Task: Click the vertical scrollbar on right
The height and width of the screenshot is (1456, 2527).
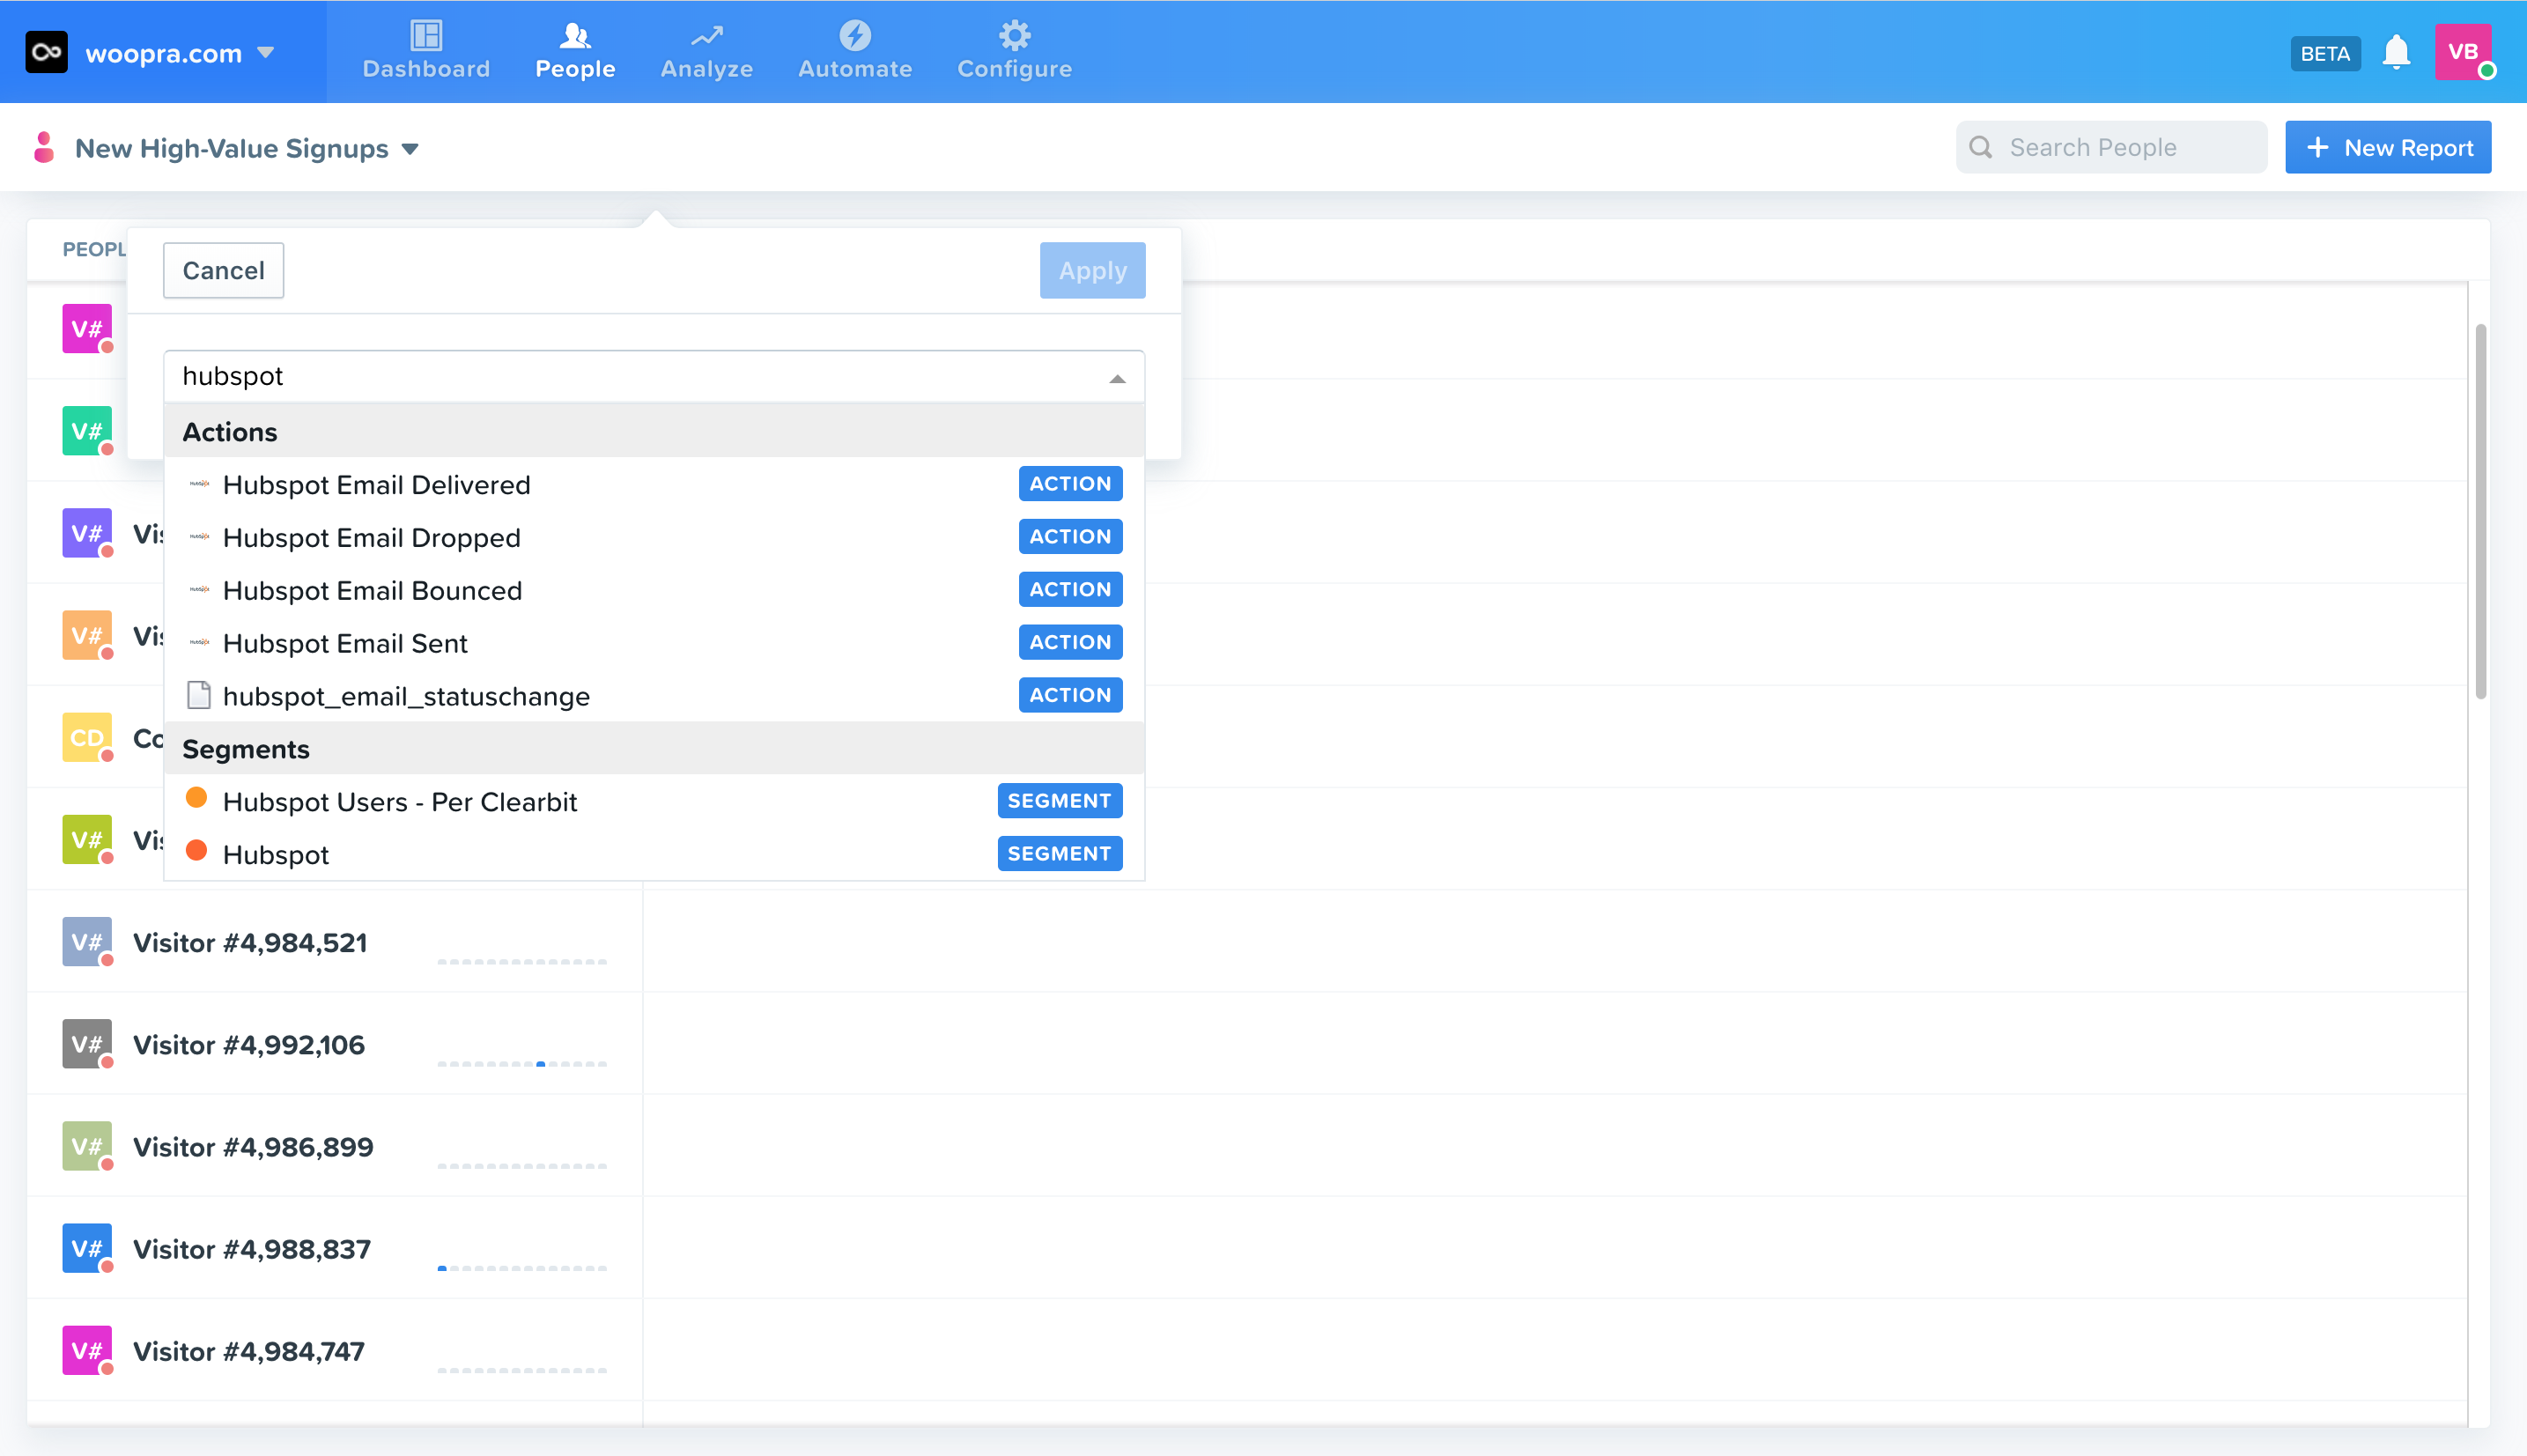Action: click(2481, 510)
